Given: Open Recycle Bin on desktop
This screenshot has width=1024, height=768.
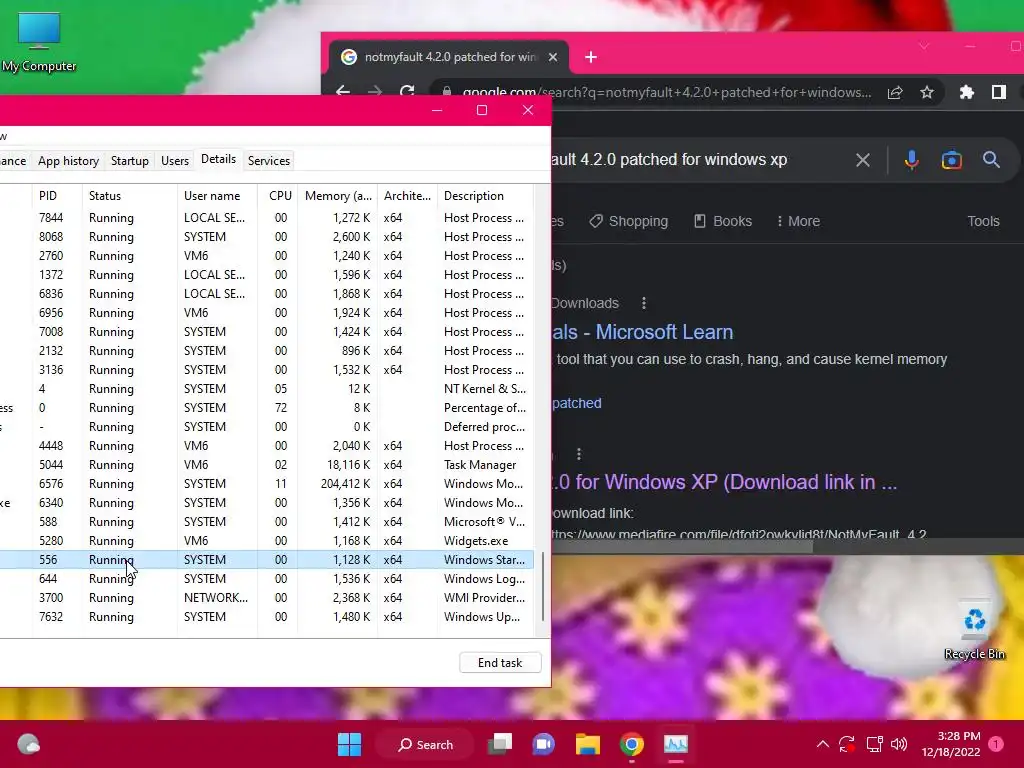Looking at the screenshot, I should click(x=974, y=631).
